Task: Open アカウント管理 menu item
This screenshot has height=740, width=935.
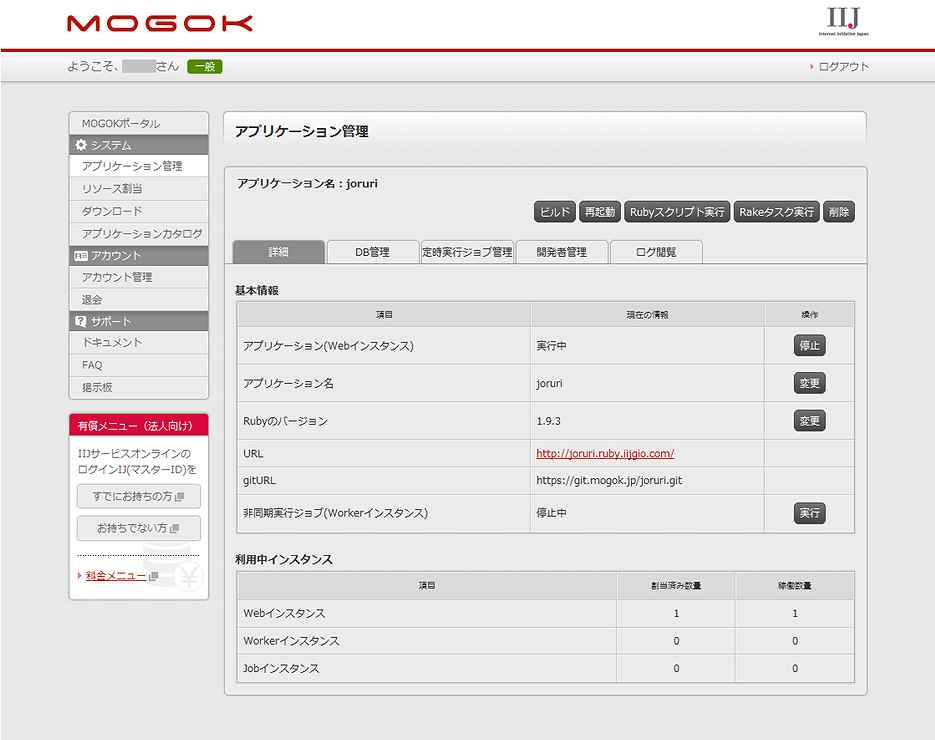Action: pyautogui.click(x=139, y=277)
